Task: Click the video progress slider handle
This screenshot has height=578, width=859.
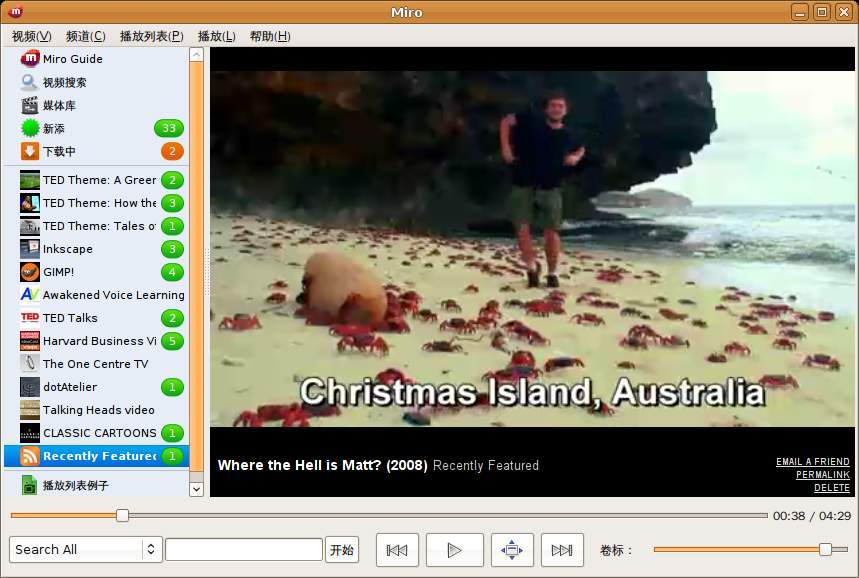Action: point(123,516)
